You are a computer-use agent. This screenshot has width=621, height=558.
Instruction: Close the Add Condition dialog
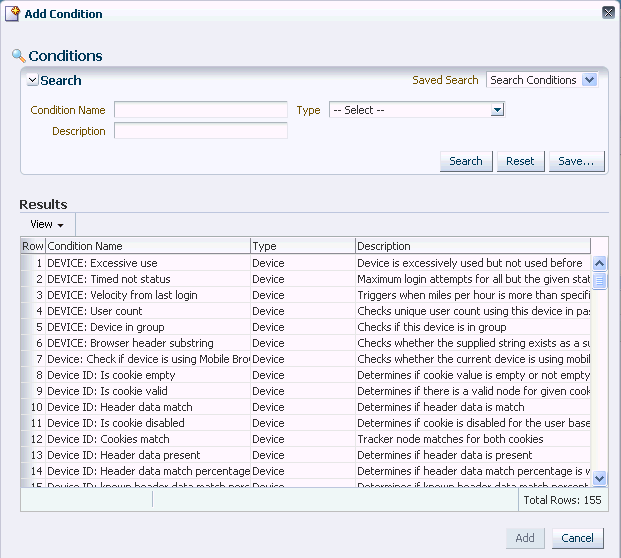[x=608, y=13]
